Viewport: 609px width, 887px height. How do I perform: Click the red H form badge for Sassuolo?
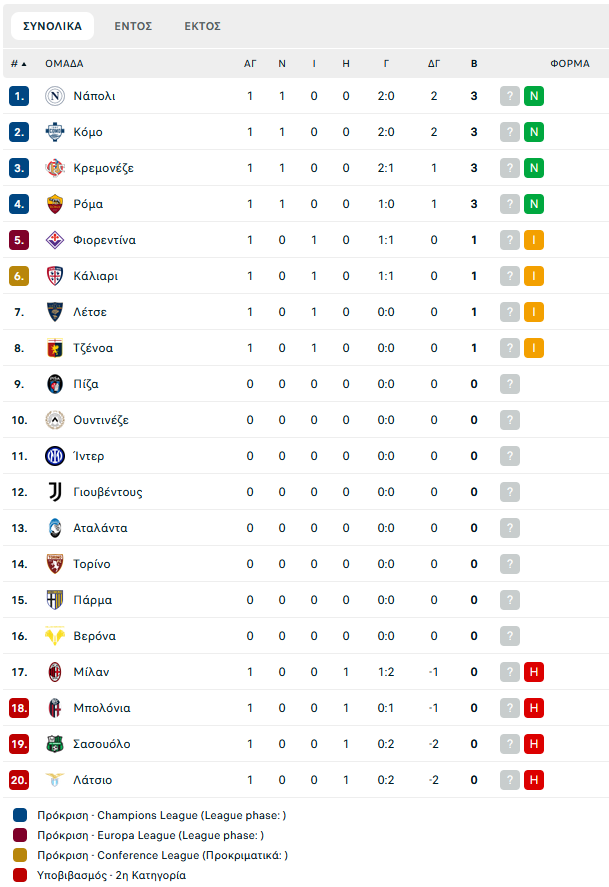534,744
